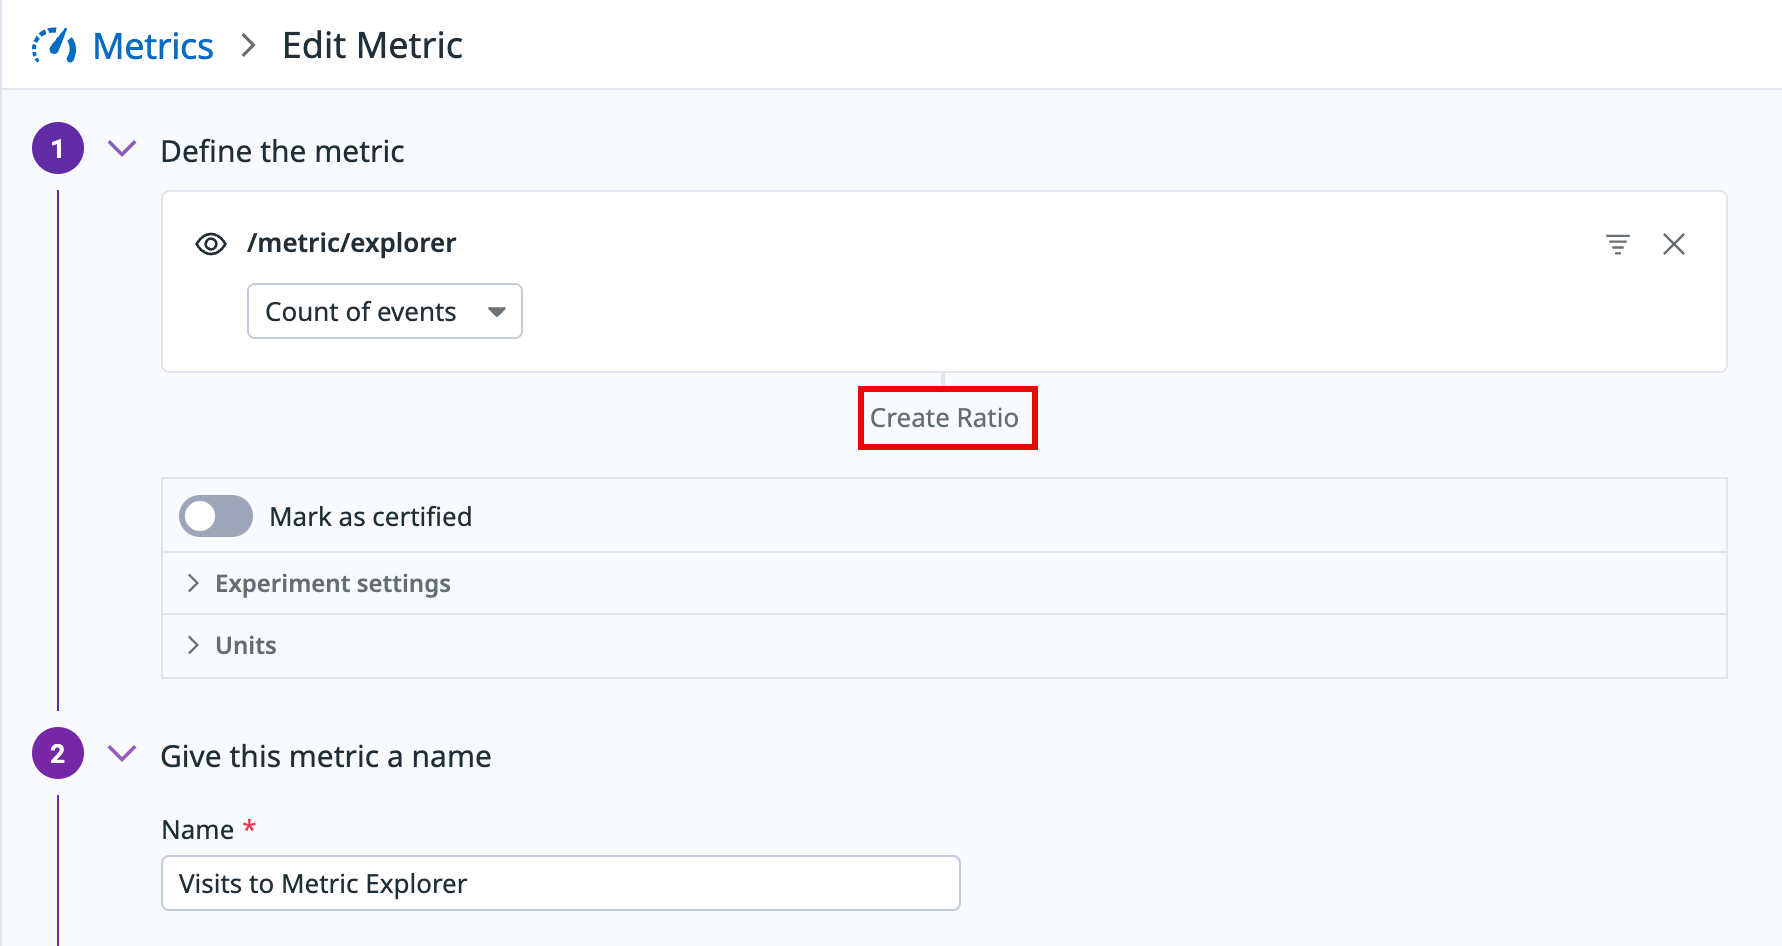The image size is (1782, 946).
Task: Toggle the eye icon beside /metric/explorer
Action: tap(211, 244)
